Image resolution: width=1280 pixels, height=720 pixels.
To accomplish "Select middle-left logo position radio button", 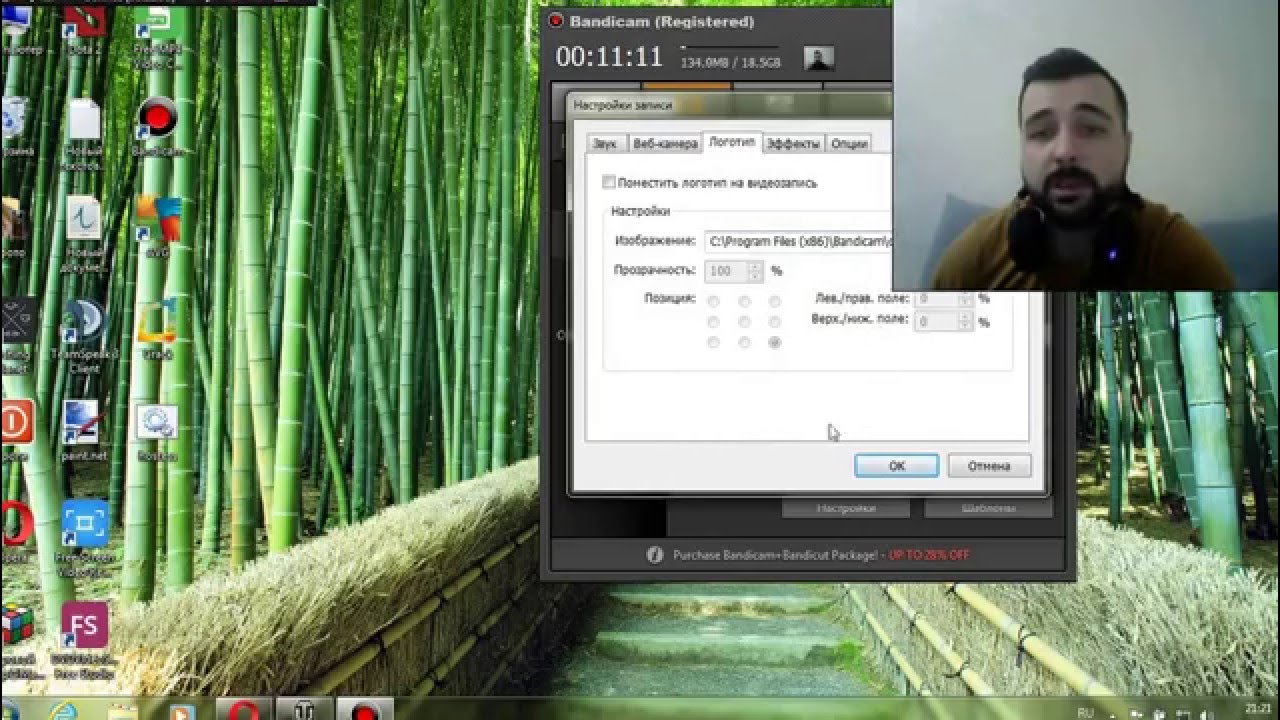I will click(713, 322).
